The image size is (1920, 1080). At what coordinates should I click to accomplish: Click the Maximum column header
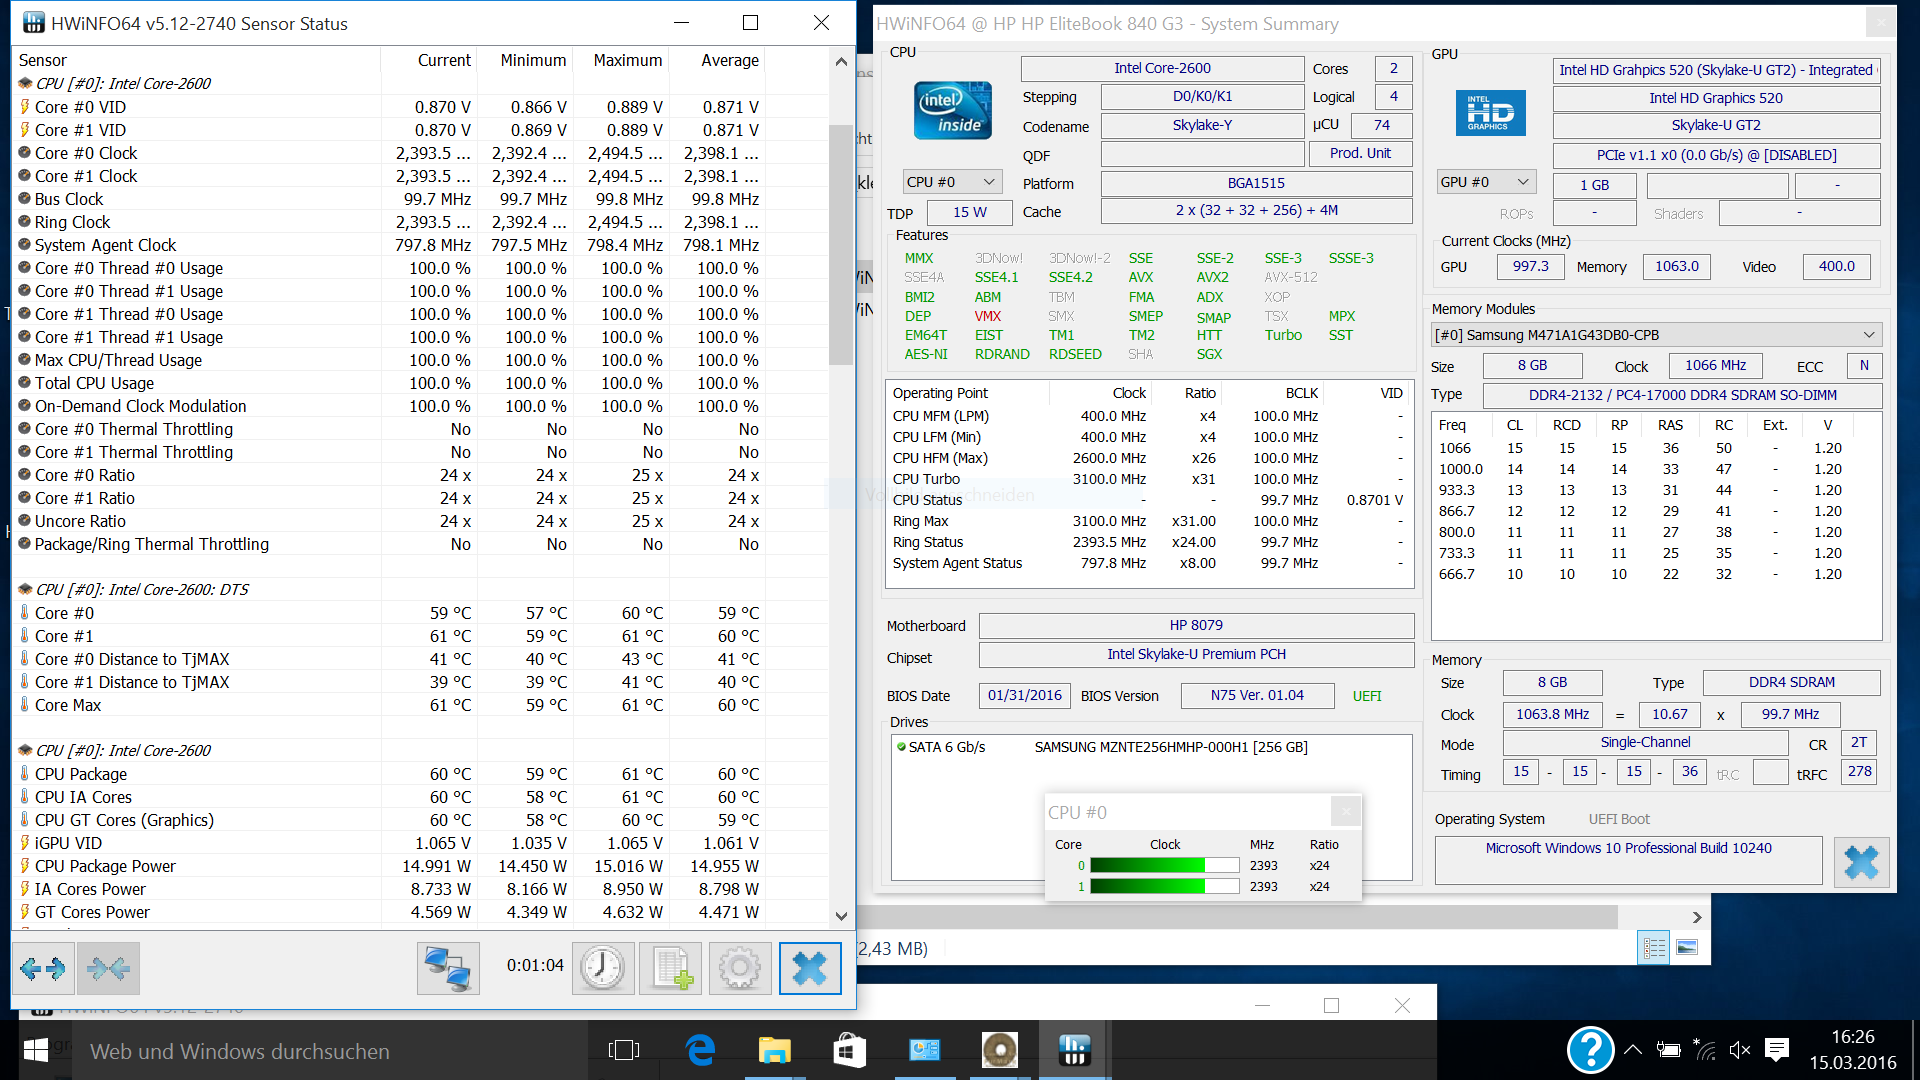point(627,60)
